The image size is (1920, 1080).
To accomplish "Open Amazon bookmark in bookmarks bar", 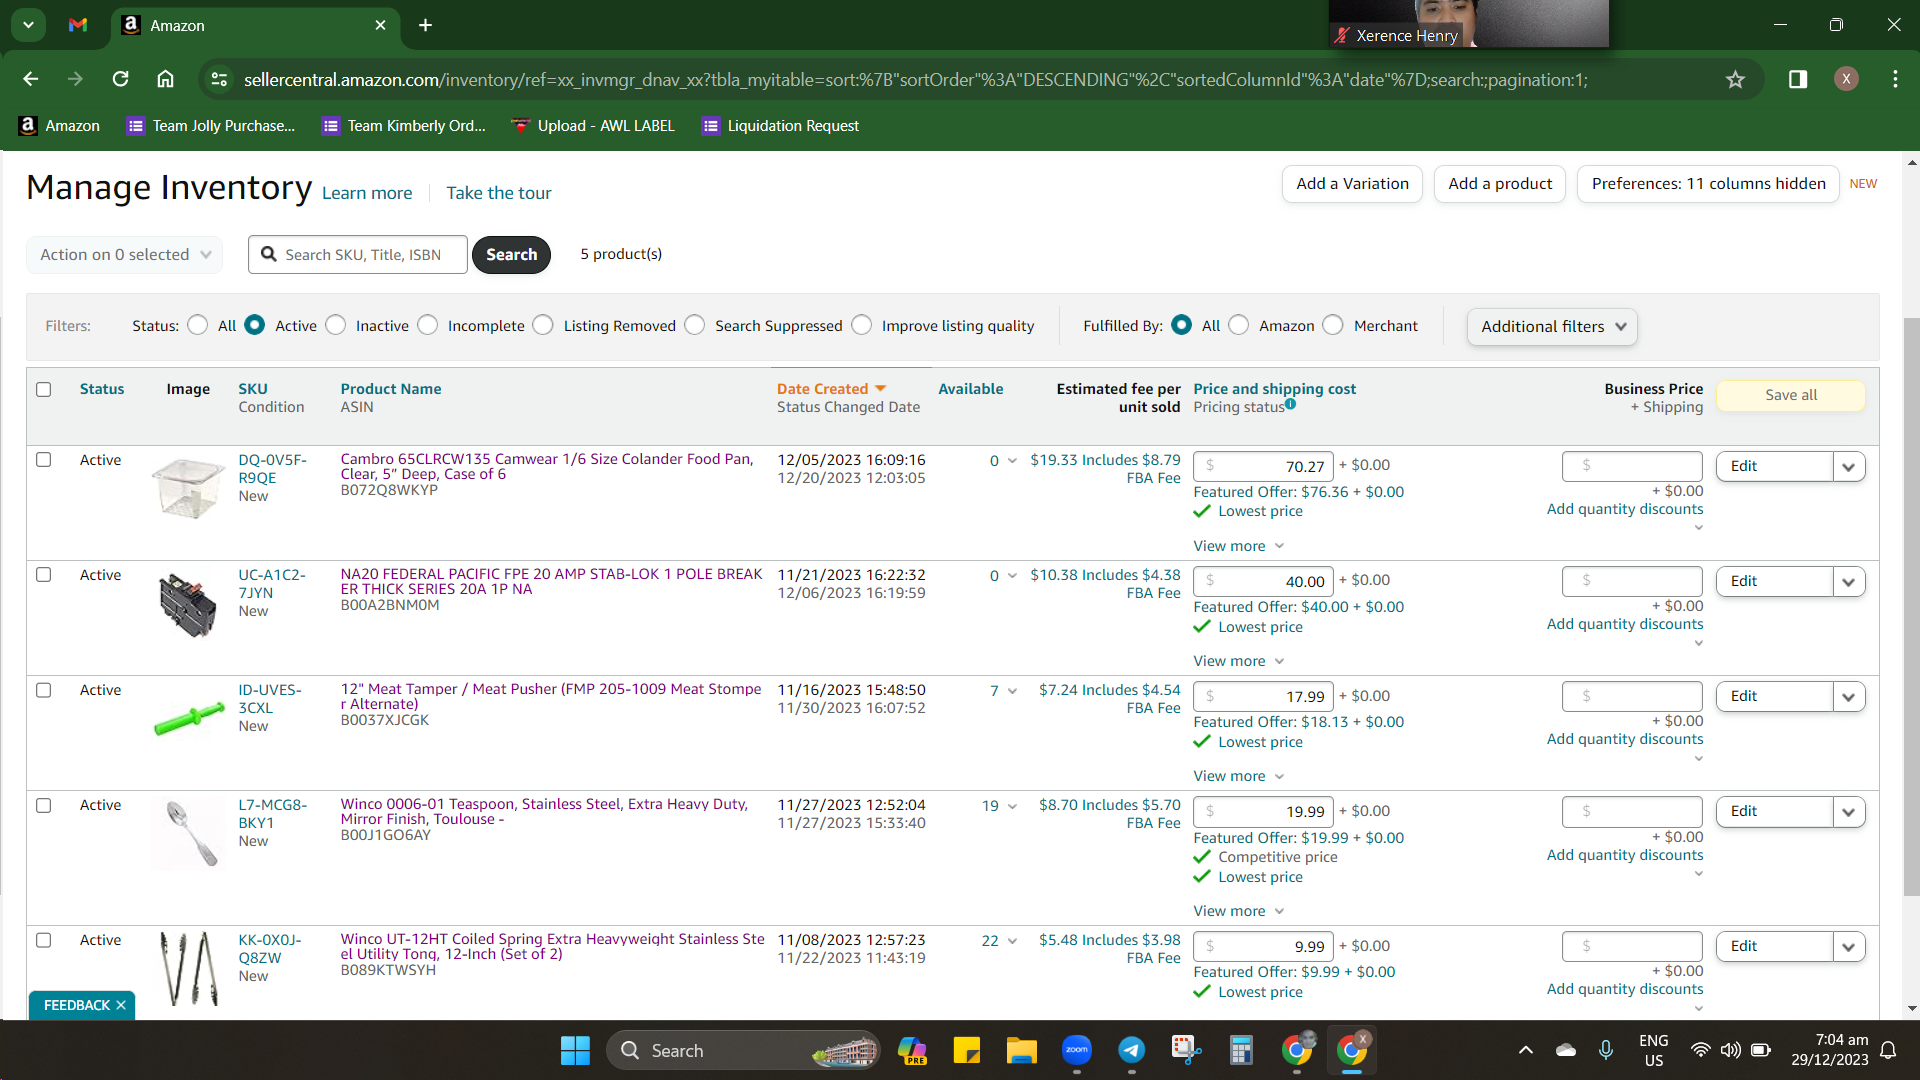I will pos(59,126).
